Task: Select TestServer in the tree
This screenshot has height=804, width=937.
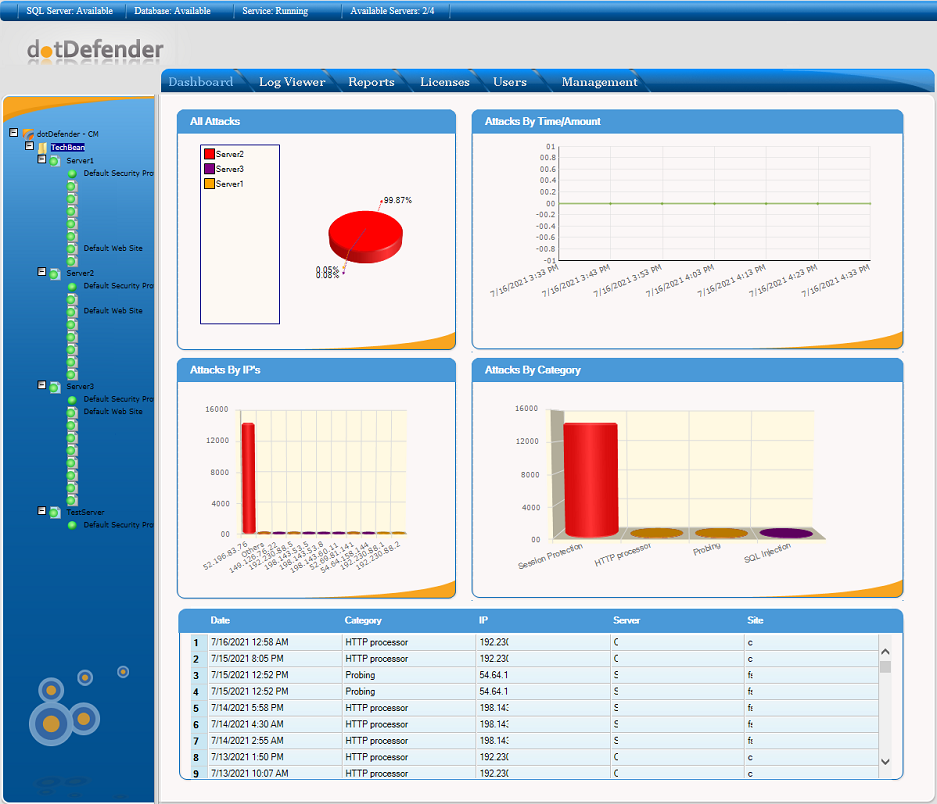Action: (x=85, y=512)
